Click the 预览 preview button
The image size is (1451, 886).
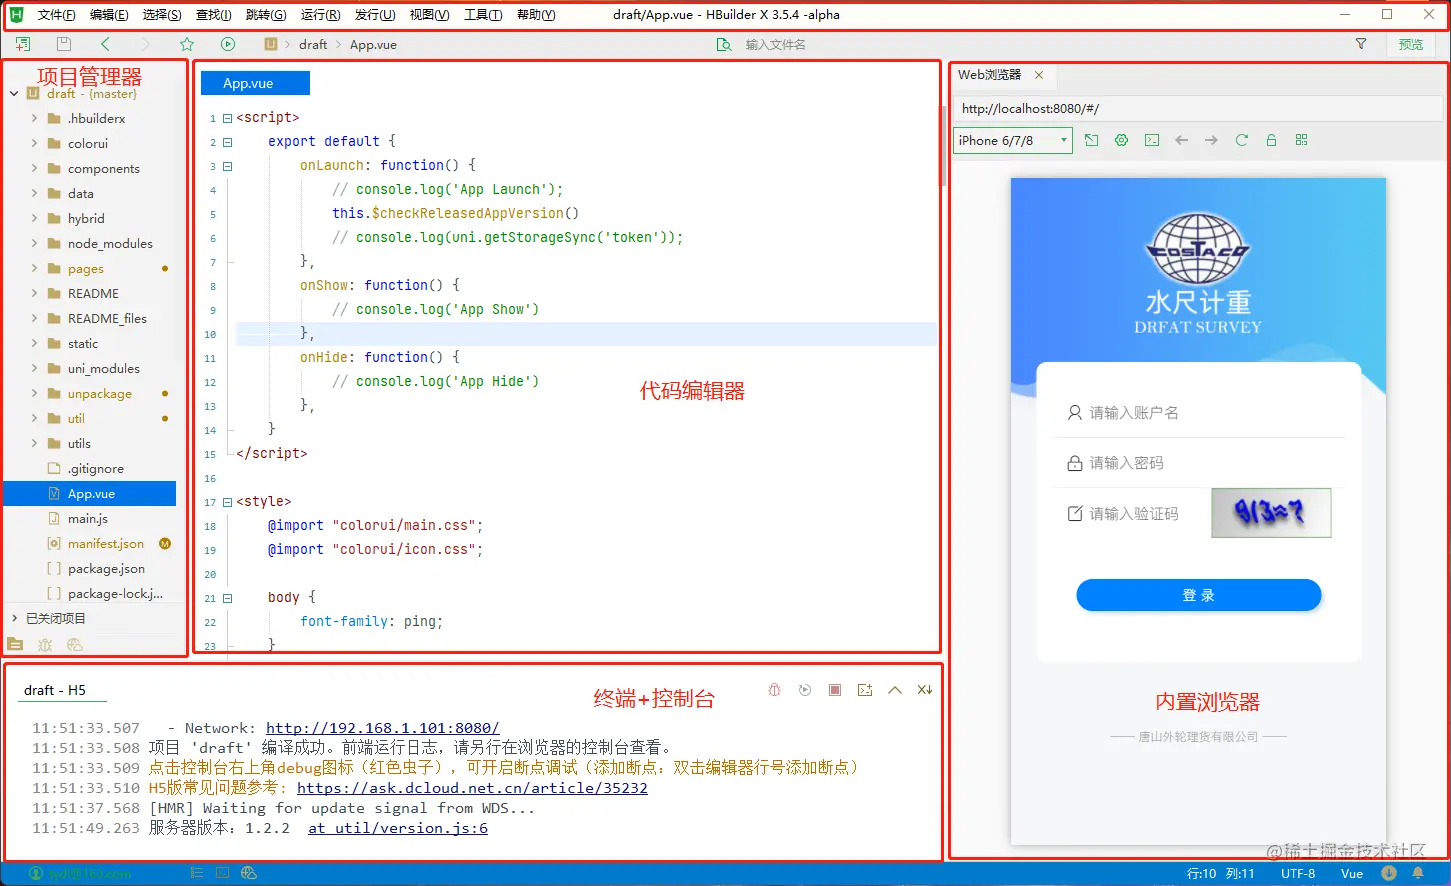pos(1411,44)
